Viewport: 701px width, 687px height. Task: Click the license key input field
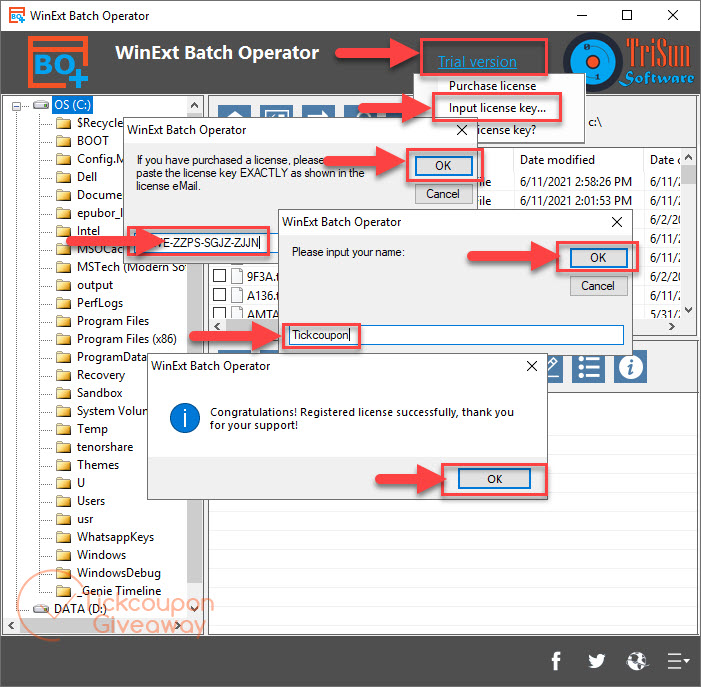point(207,243)
